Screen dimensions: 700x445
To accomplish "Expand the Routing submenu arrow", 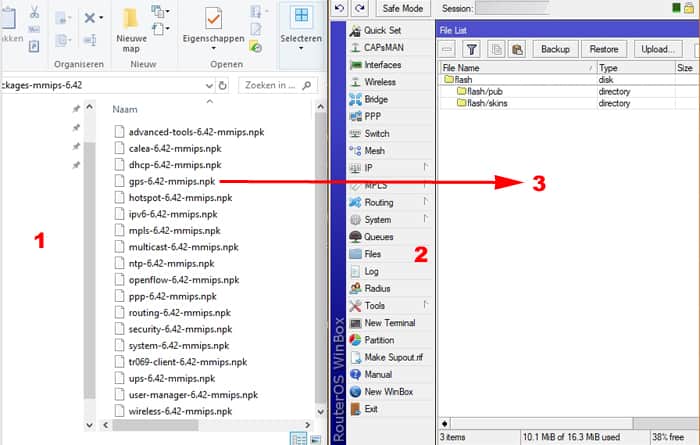I will [425, 201].
